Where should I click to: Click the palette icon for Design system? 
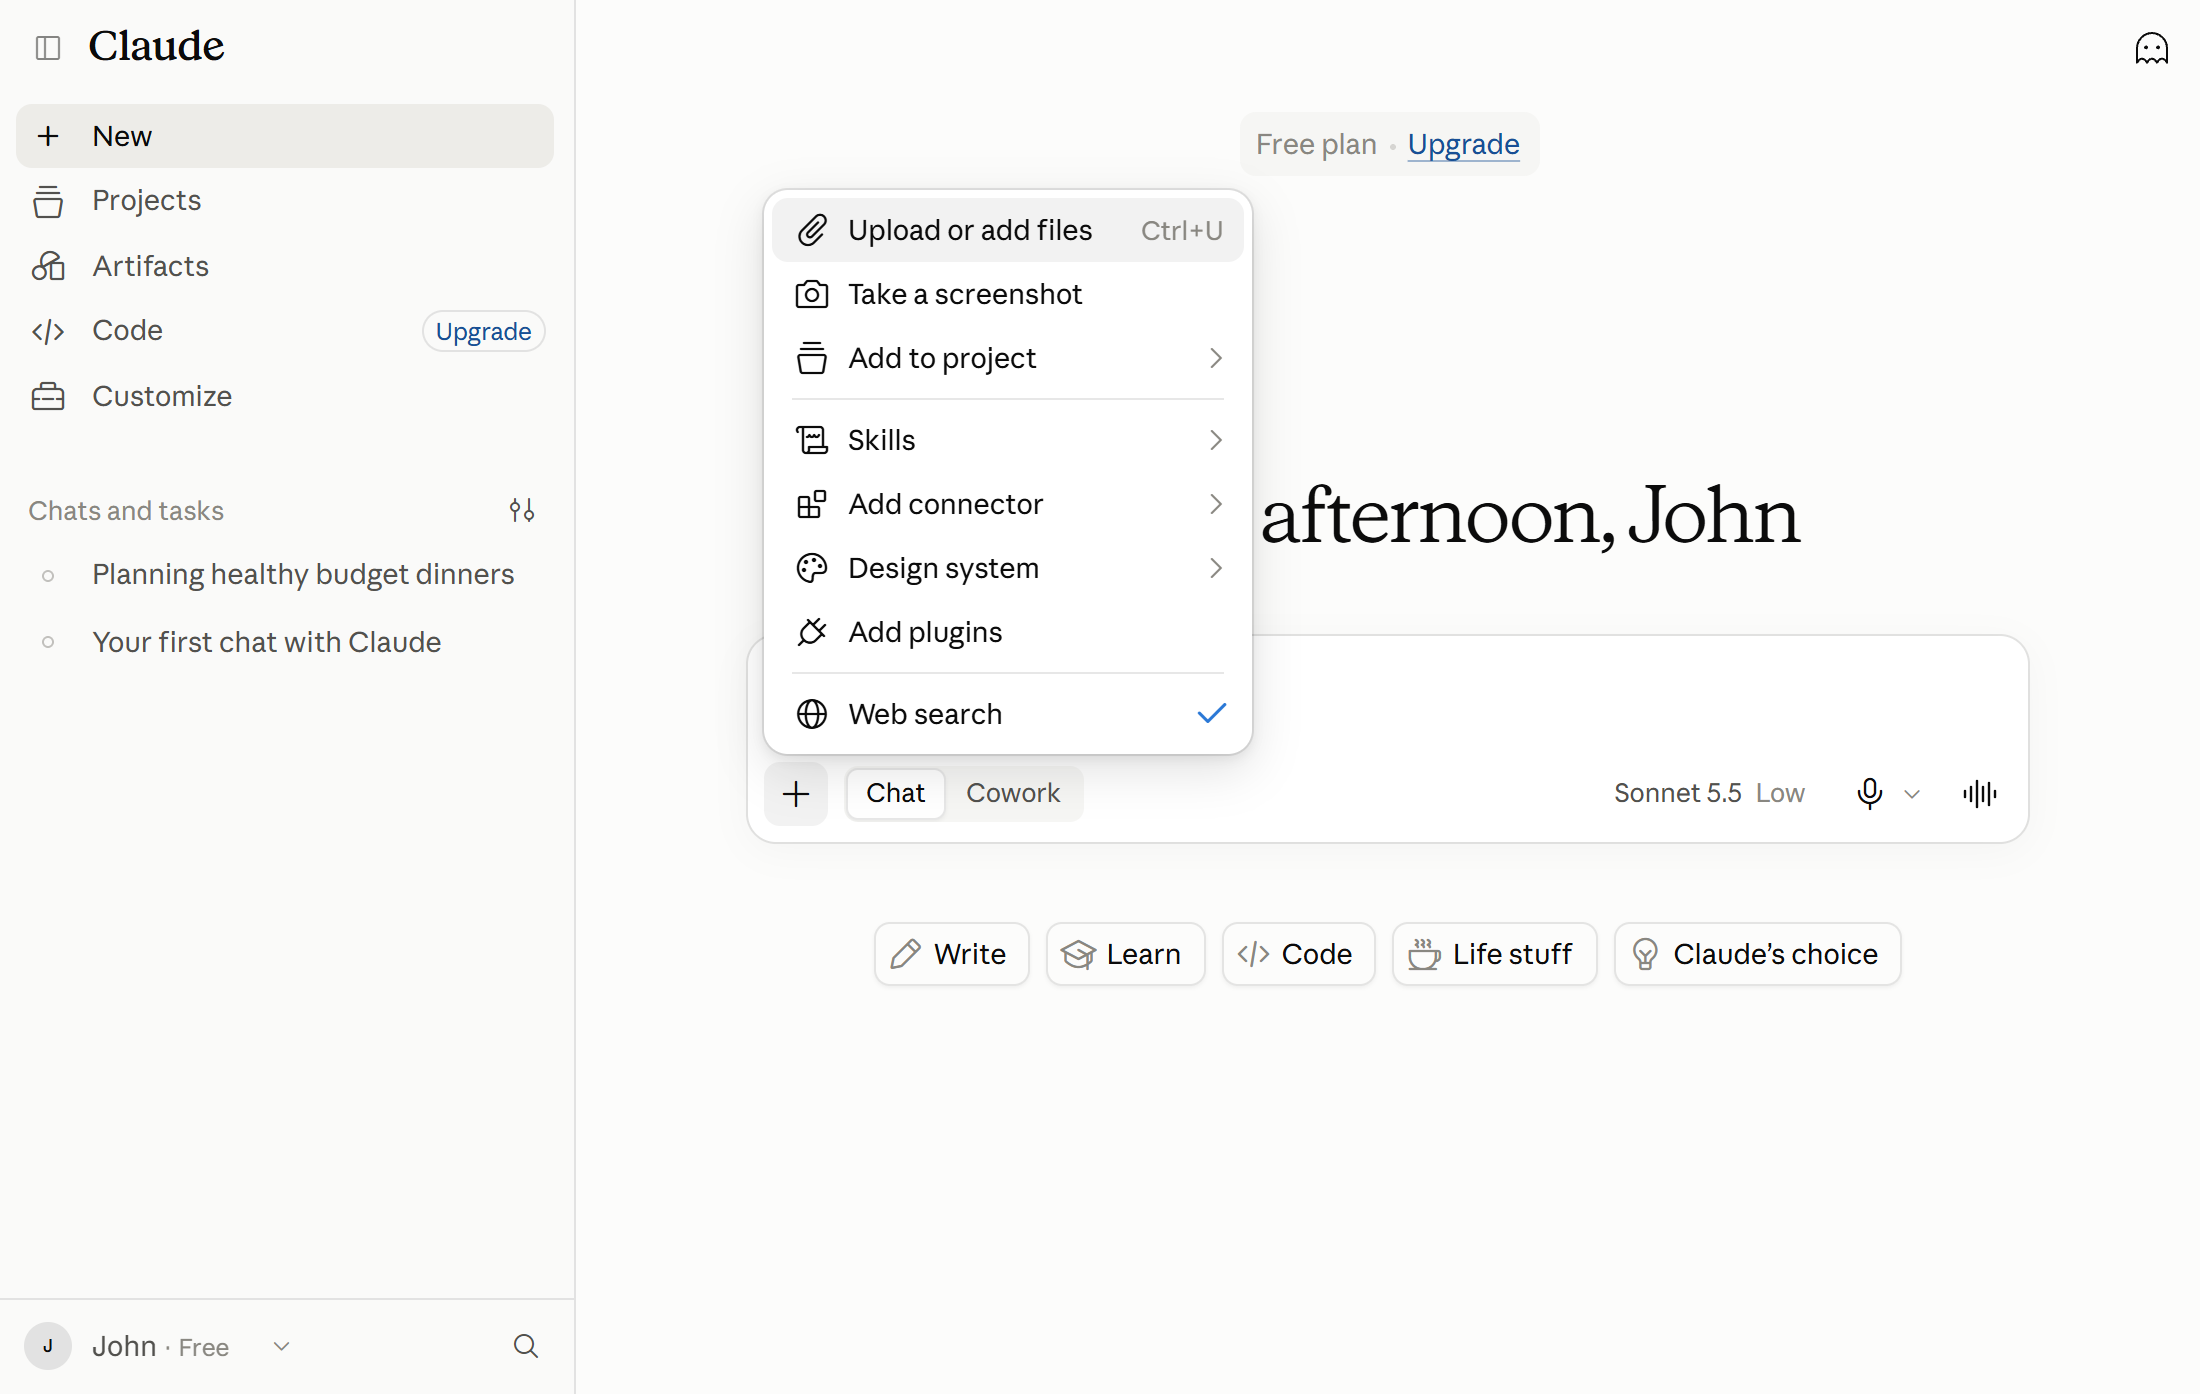point(812,568)
